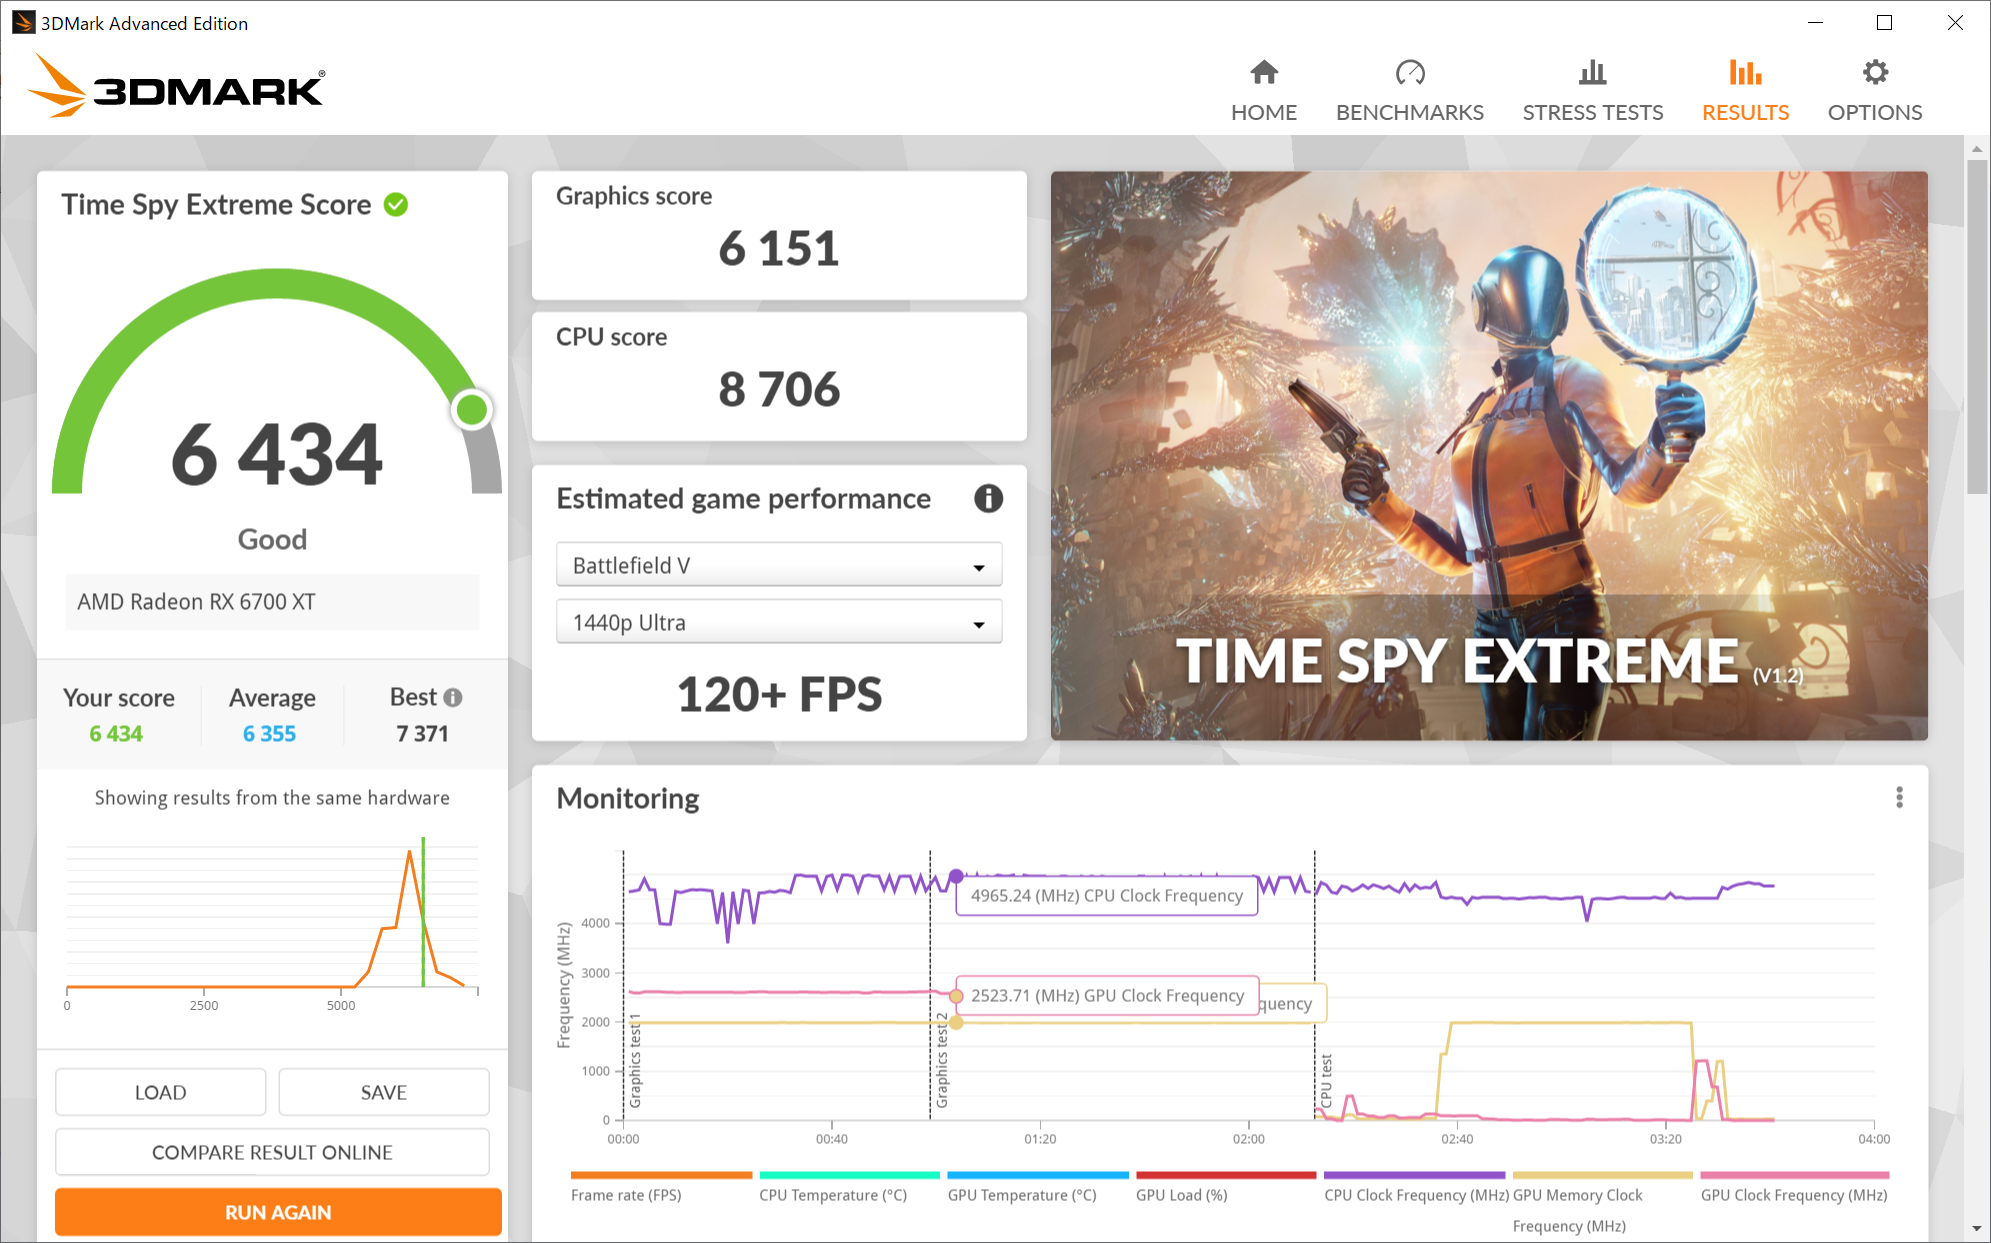Click COMPARE RESULT ONLINE button

(x=272, y=1152)
